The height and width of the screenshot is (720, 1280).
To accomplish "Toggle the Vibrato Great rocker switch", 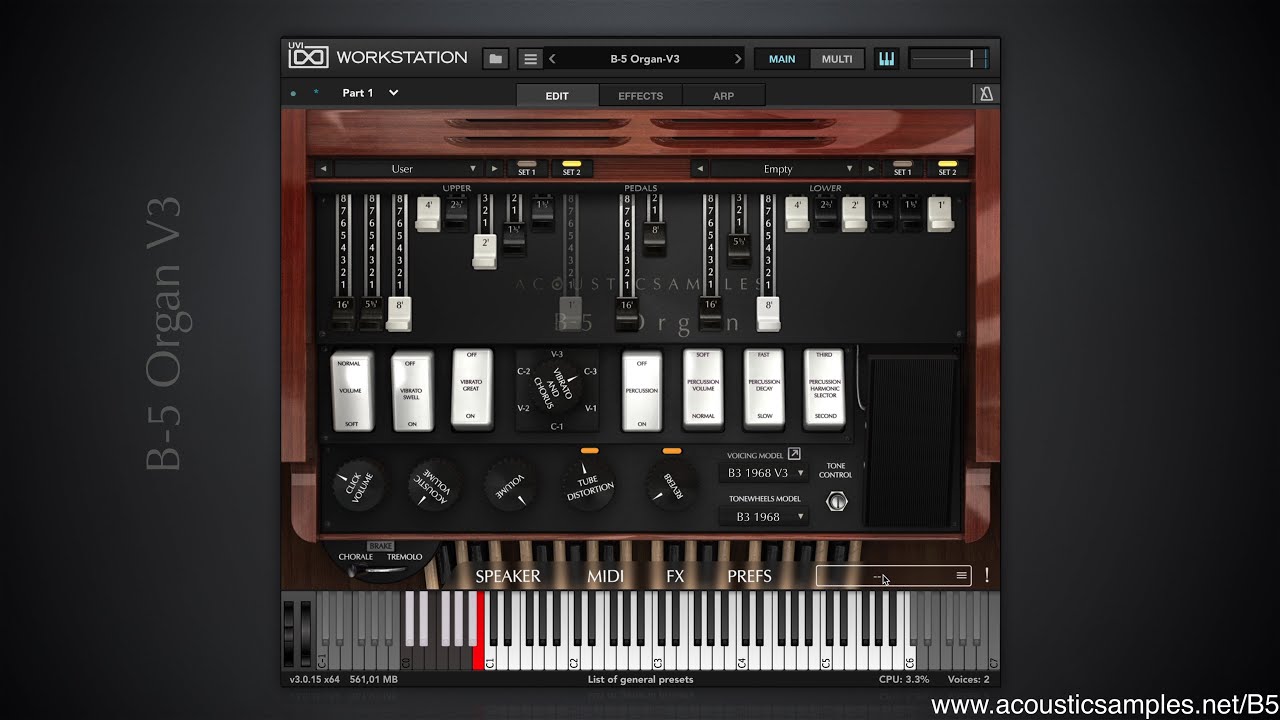I will point(471,389).
